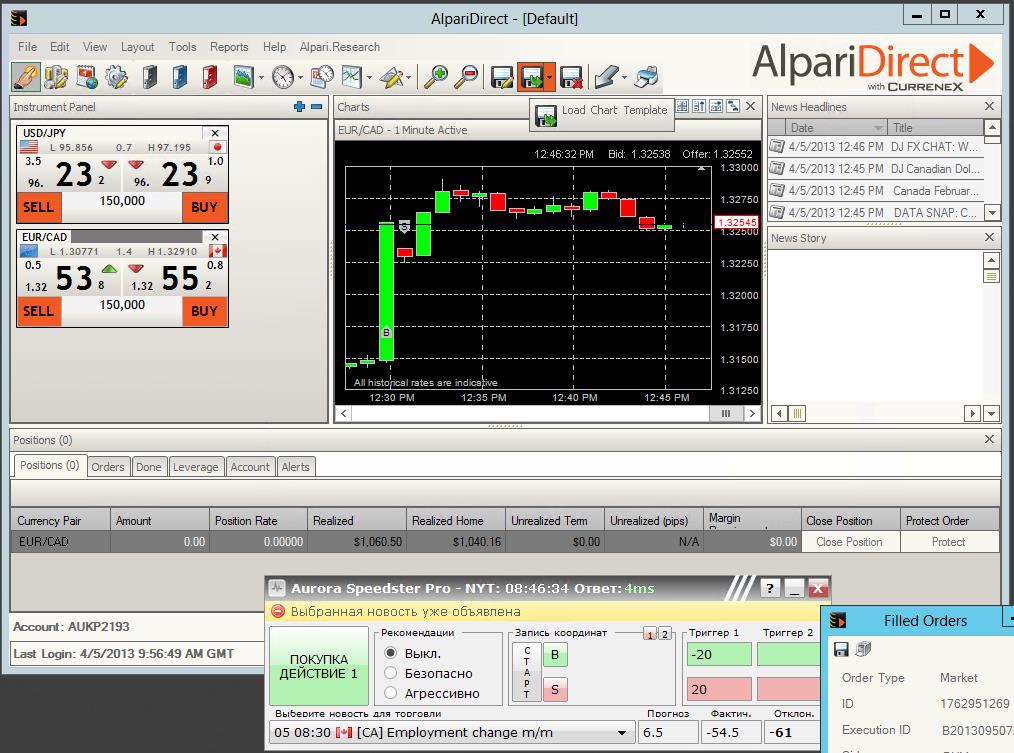Click the clock toolbar icon

click(283, 77)
